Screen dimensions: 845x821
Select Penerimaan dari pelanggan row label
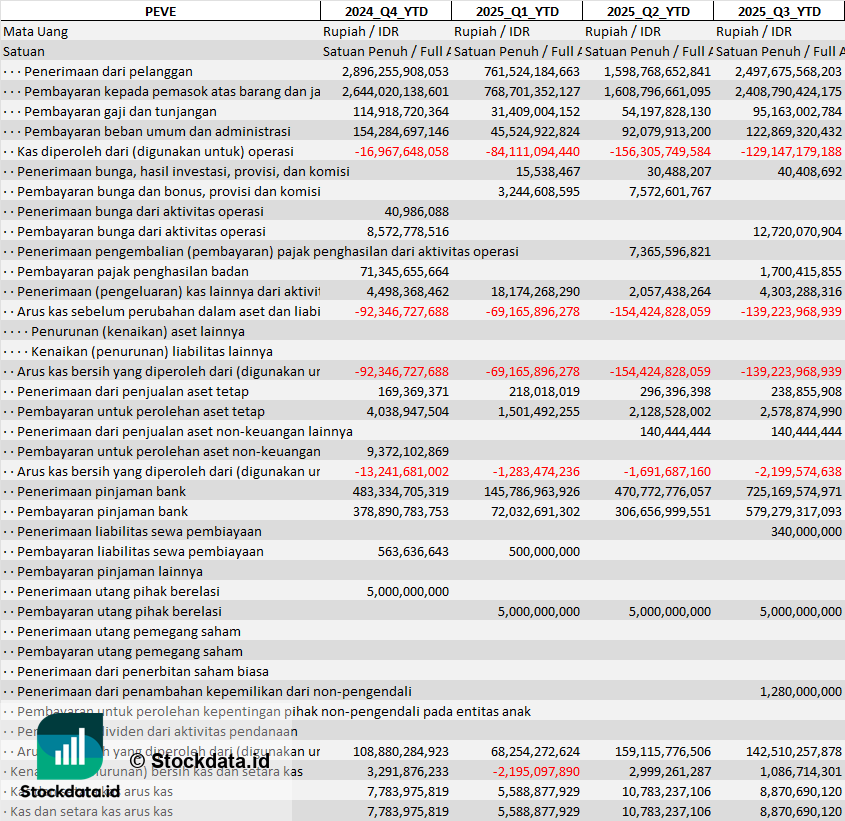108,72
